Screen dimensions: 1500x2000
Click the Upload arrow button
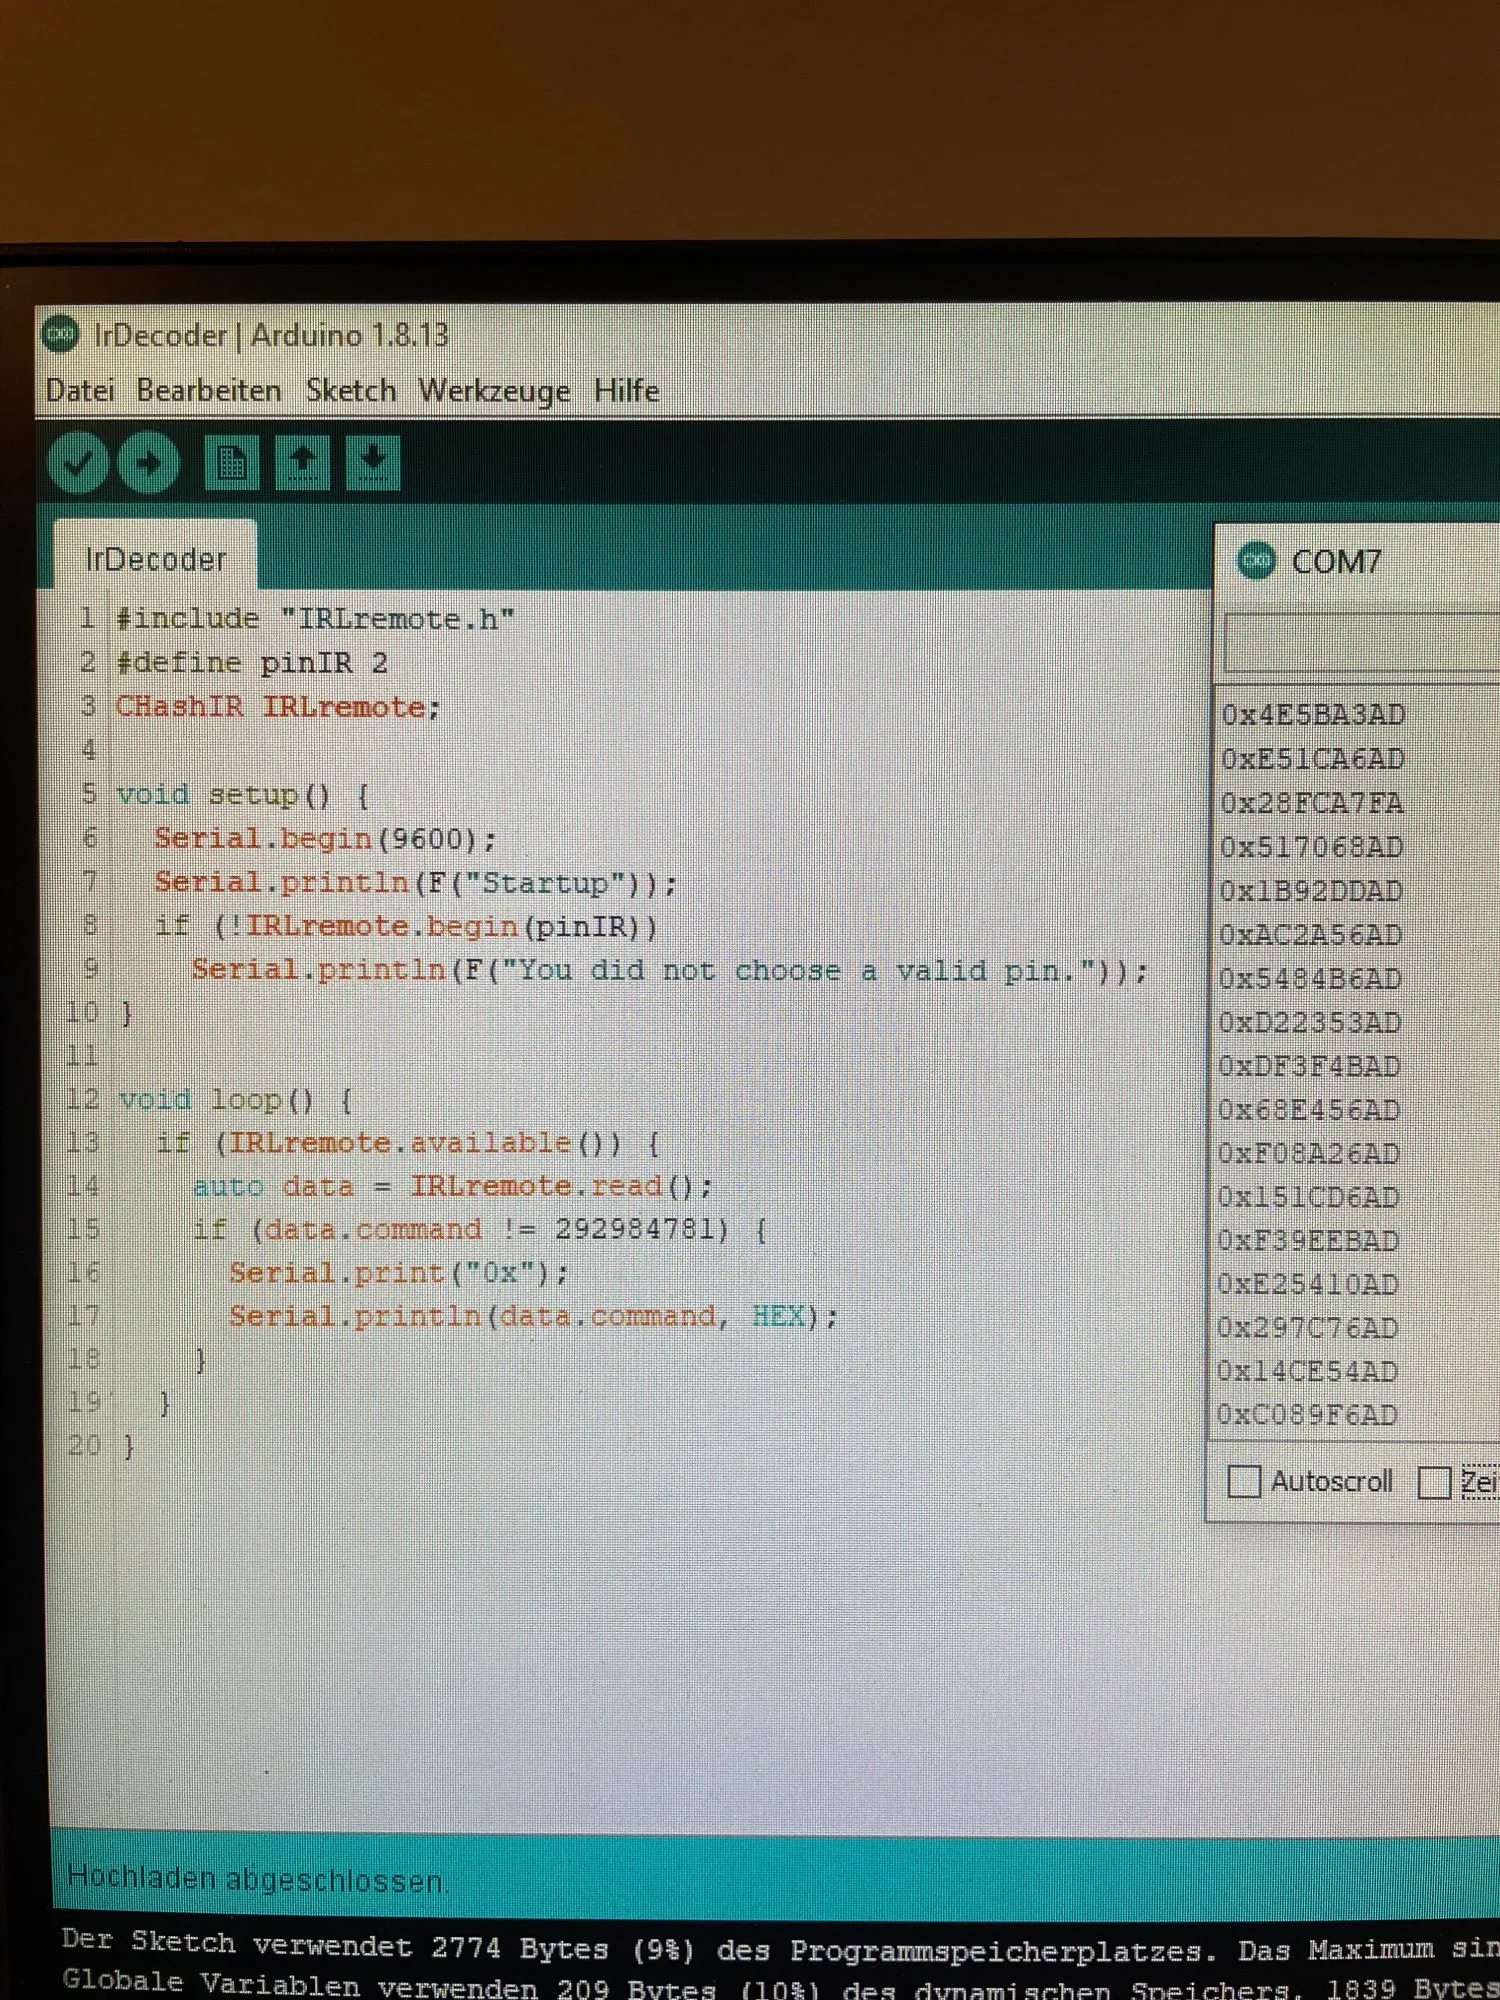pos(149,462)
